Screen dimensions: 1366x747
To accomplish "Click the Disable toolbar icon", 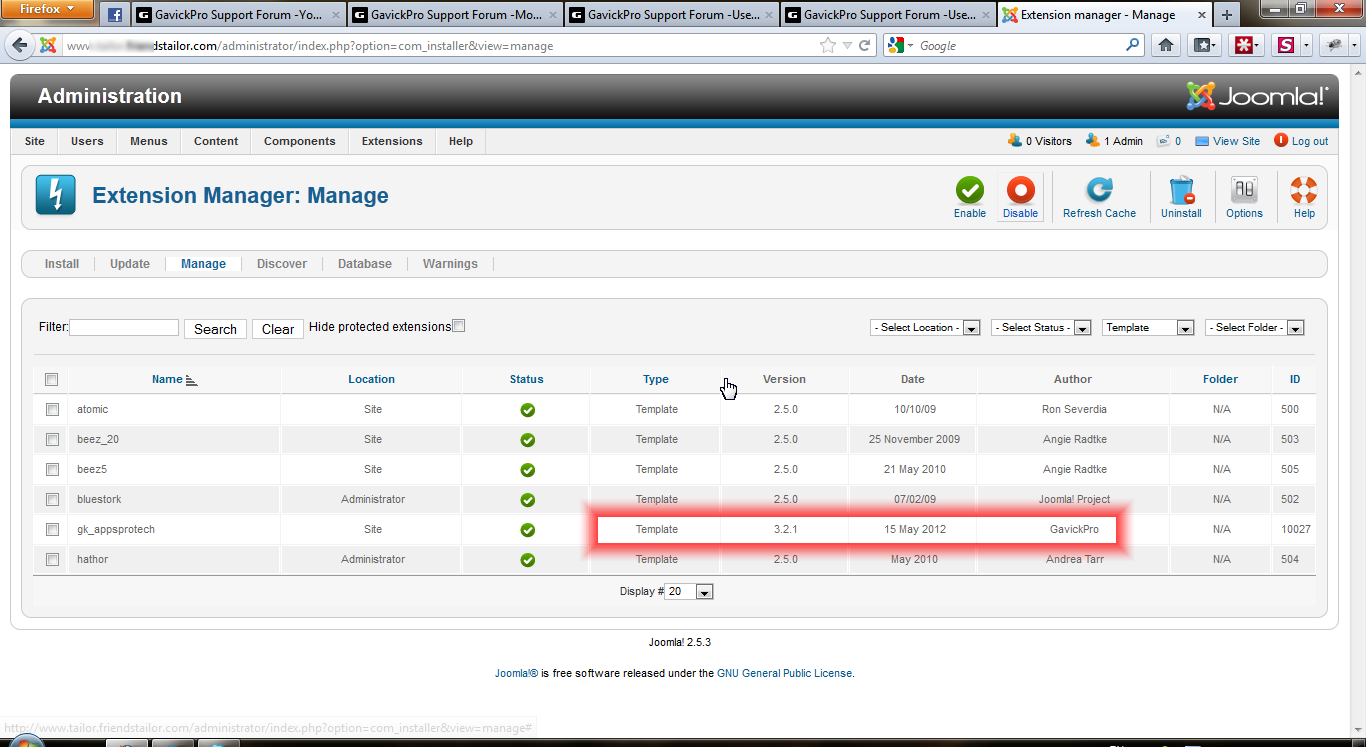I will pos(1020,190).
